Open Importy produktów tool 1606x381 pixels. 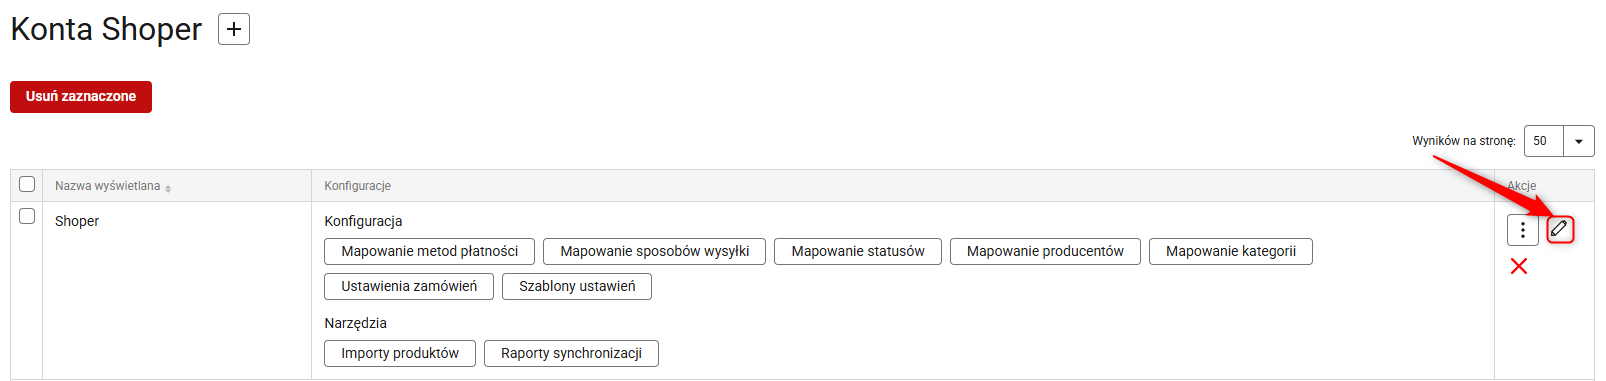pos(400,353)
